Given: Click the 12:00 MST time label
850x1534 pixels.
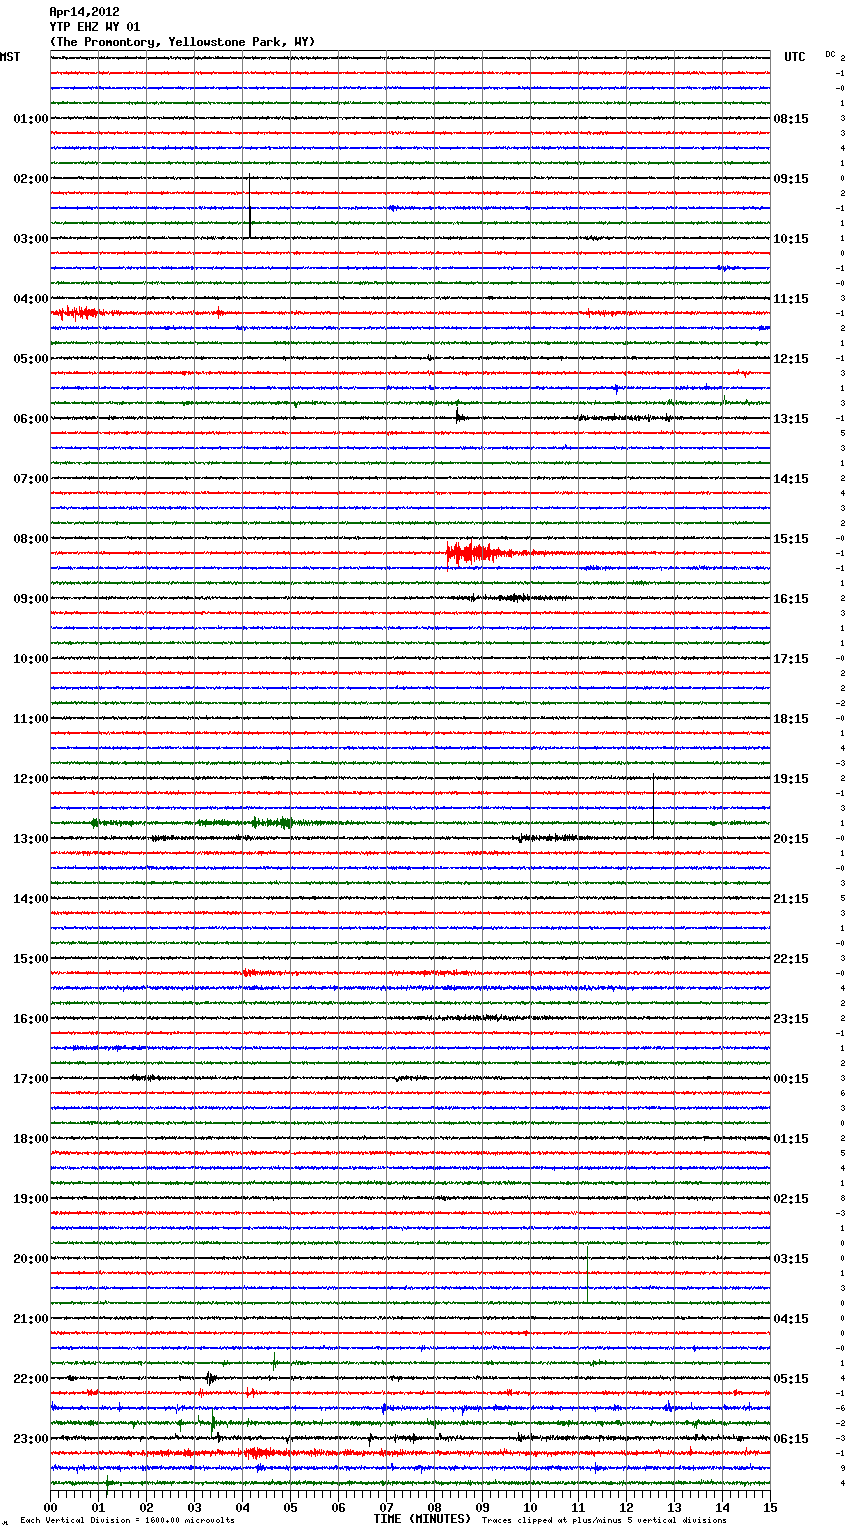Looking at the screenshot, I should pos(30,779).
